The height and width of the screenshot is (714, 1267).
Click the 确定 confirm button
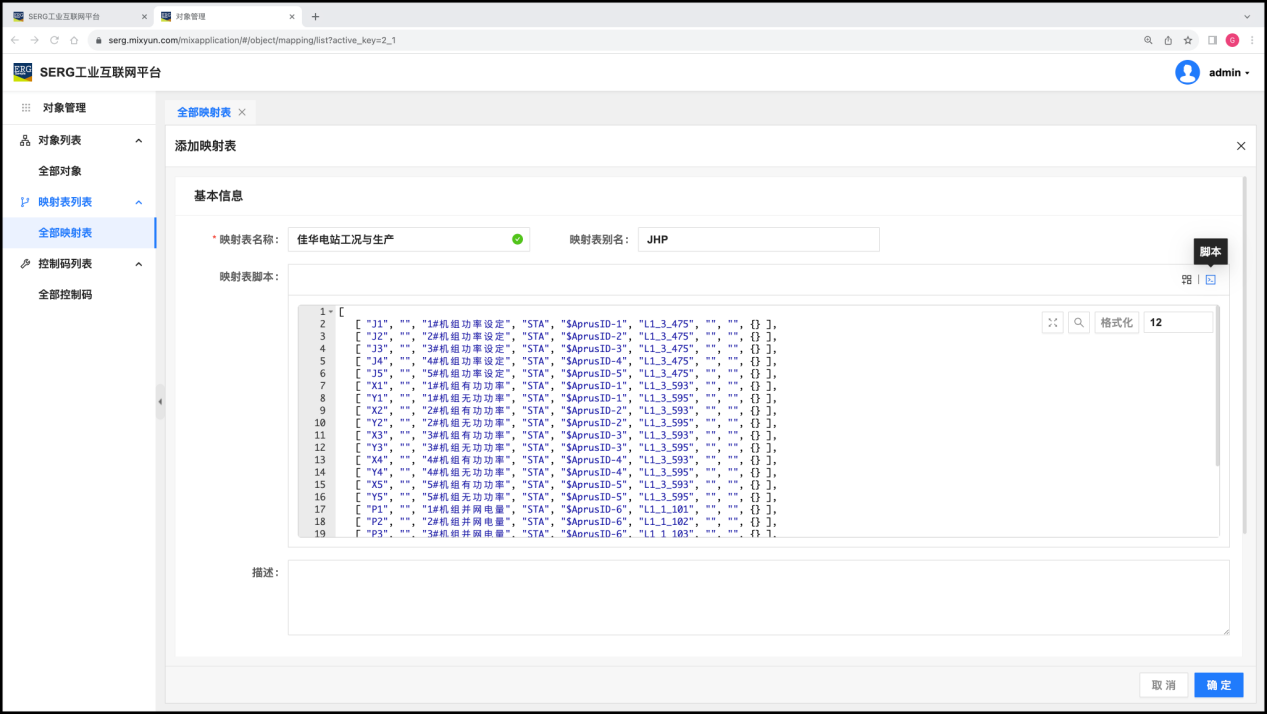pyautogui.click(x=1218, y=685)
